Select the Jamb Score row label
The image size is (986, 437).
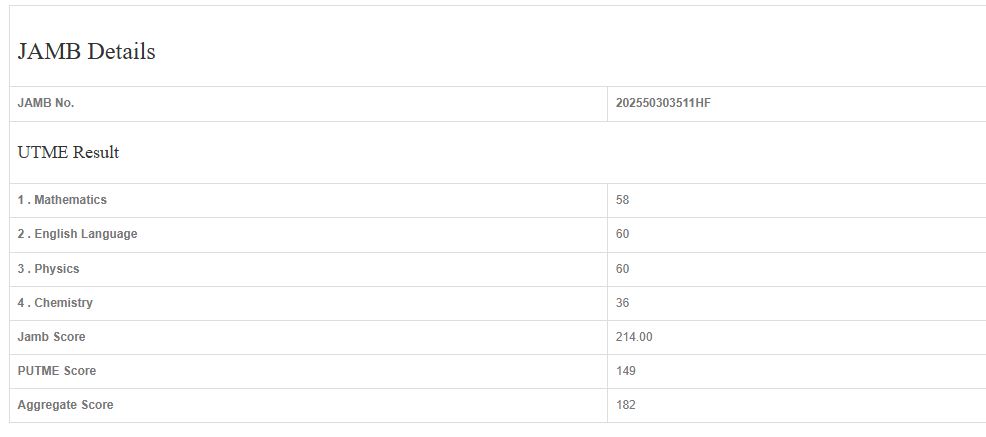point(52,337)
